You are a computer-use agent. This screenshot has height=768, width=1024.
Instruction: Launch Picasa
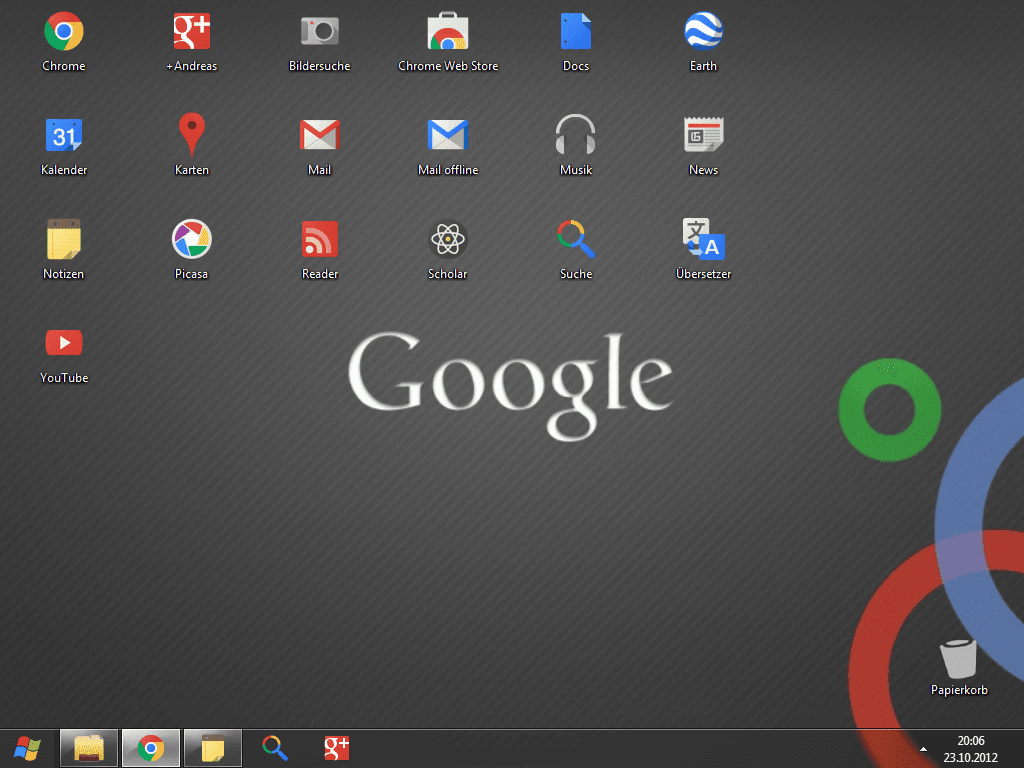[x=191, y=240]
